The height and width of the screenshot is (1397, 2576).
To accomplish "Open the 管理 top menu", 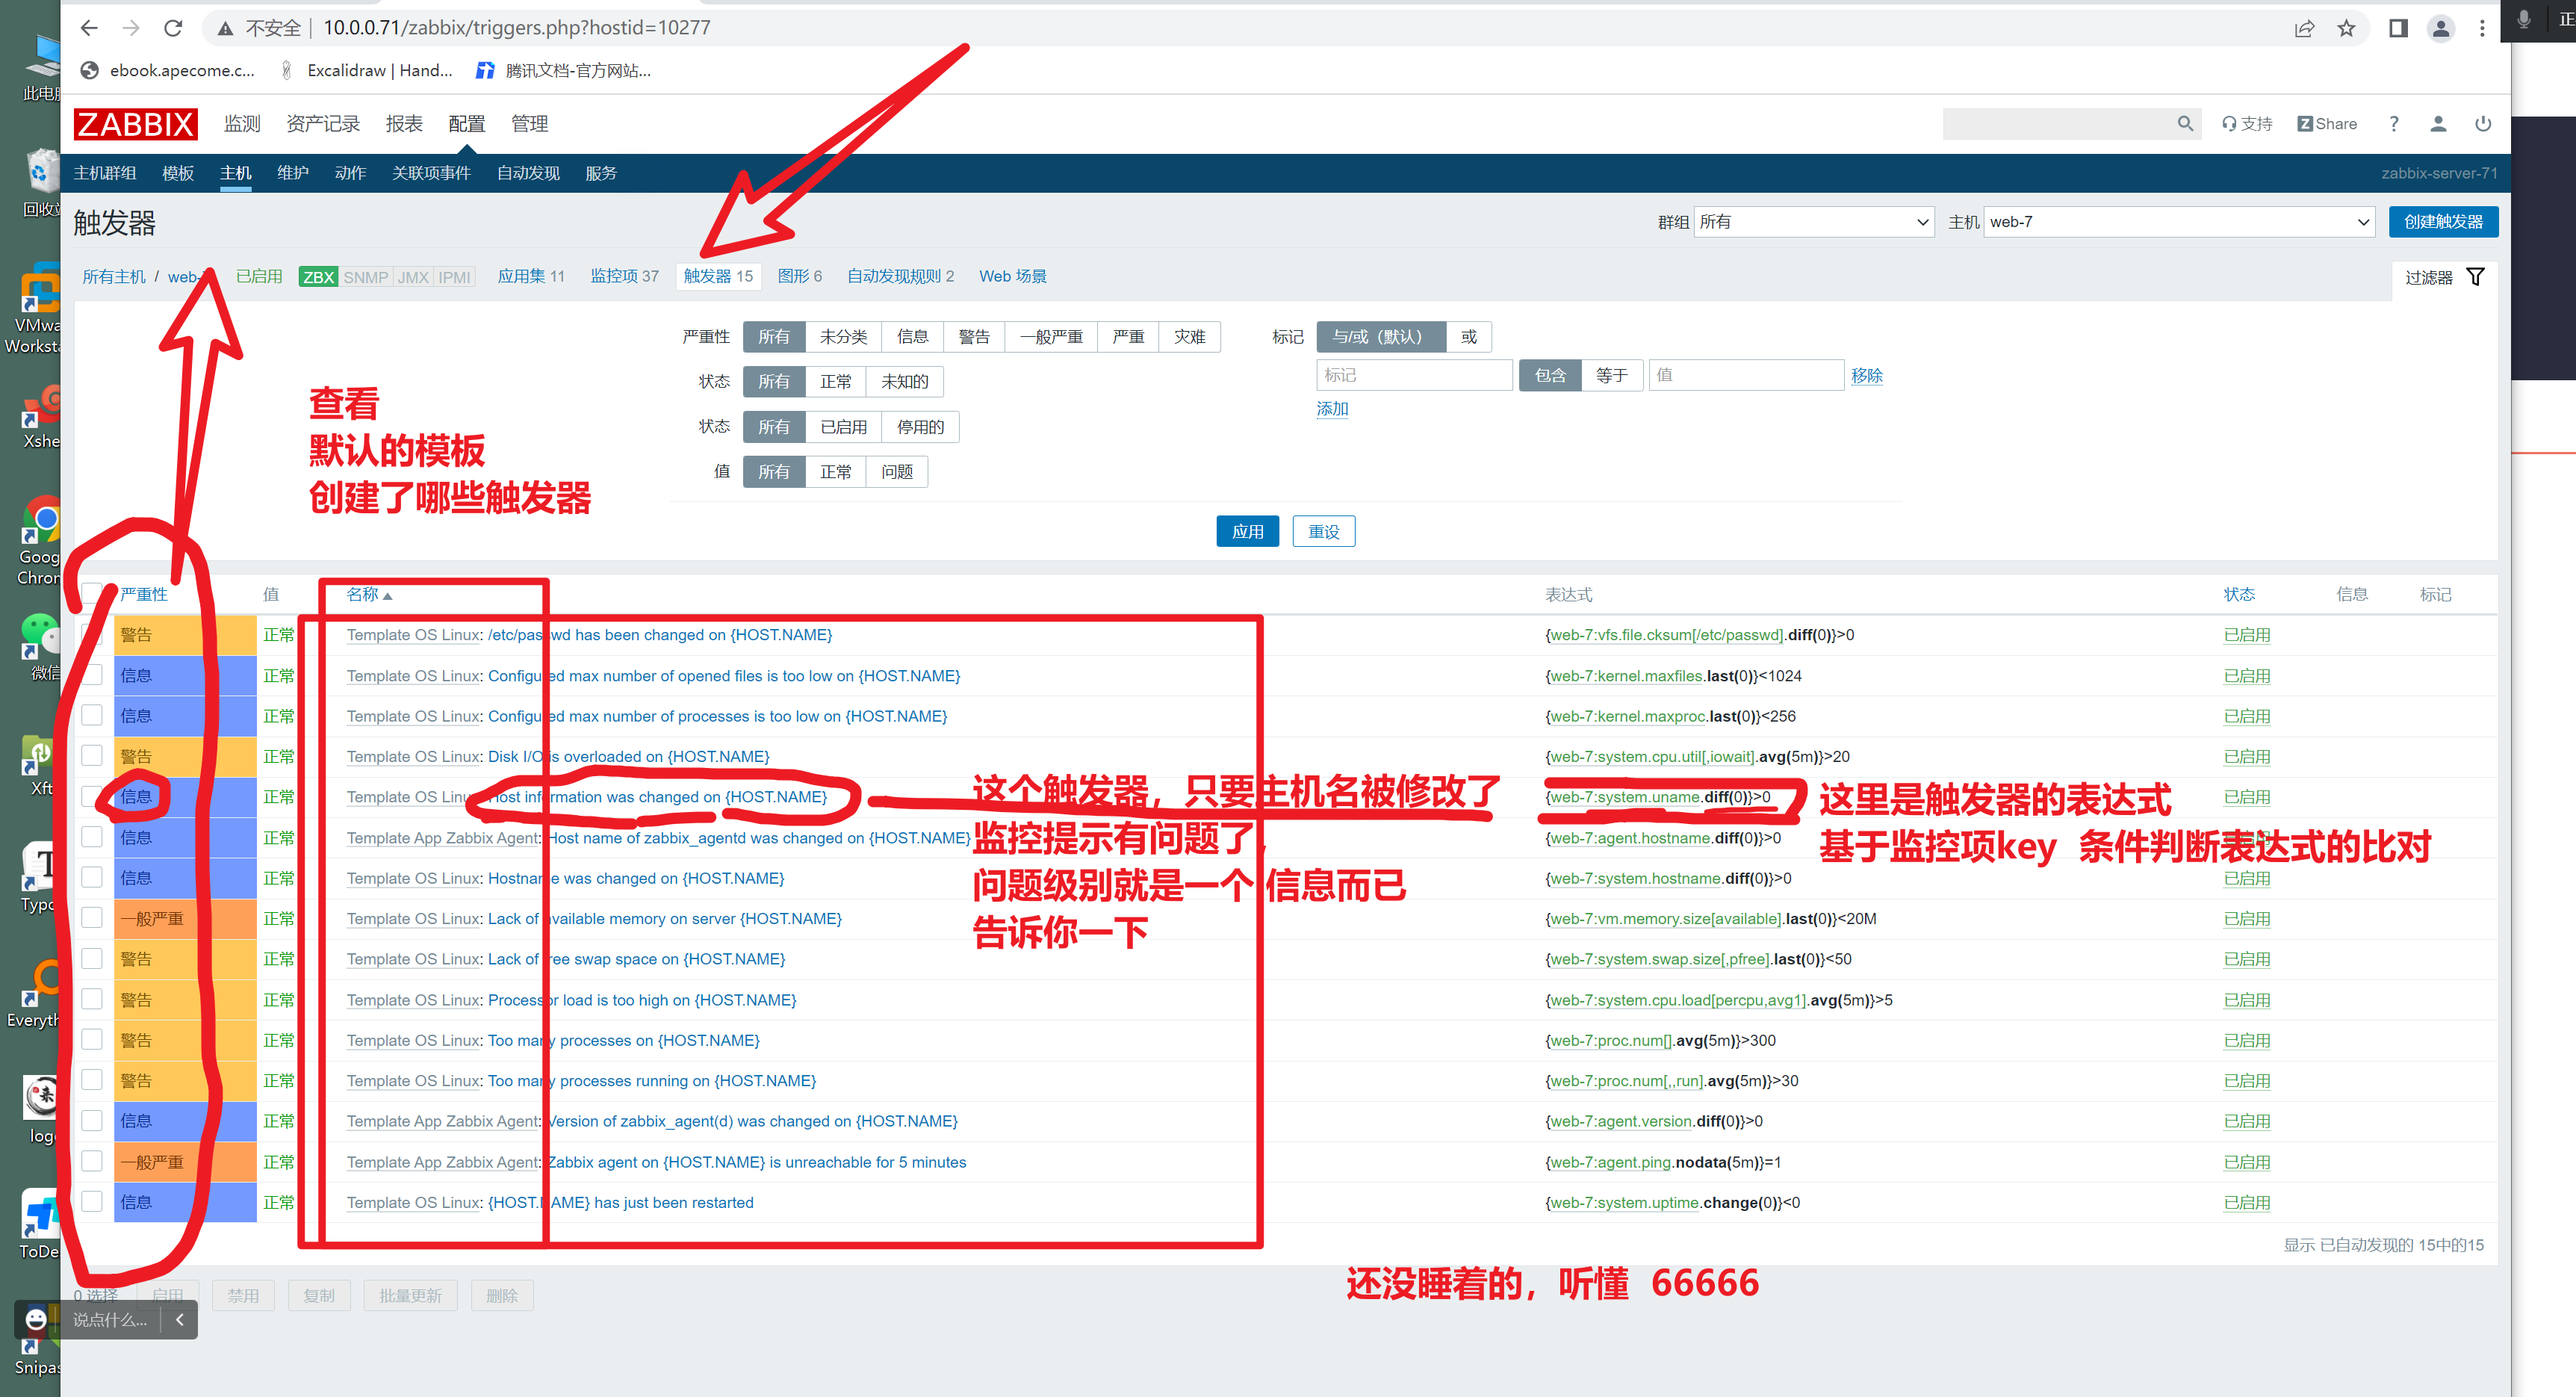I will (x=529, y=124).
